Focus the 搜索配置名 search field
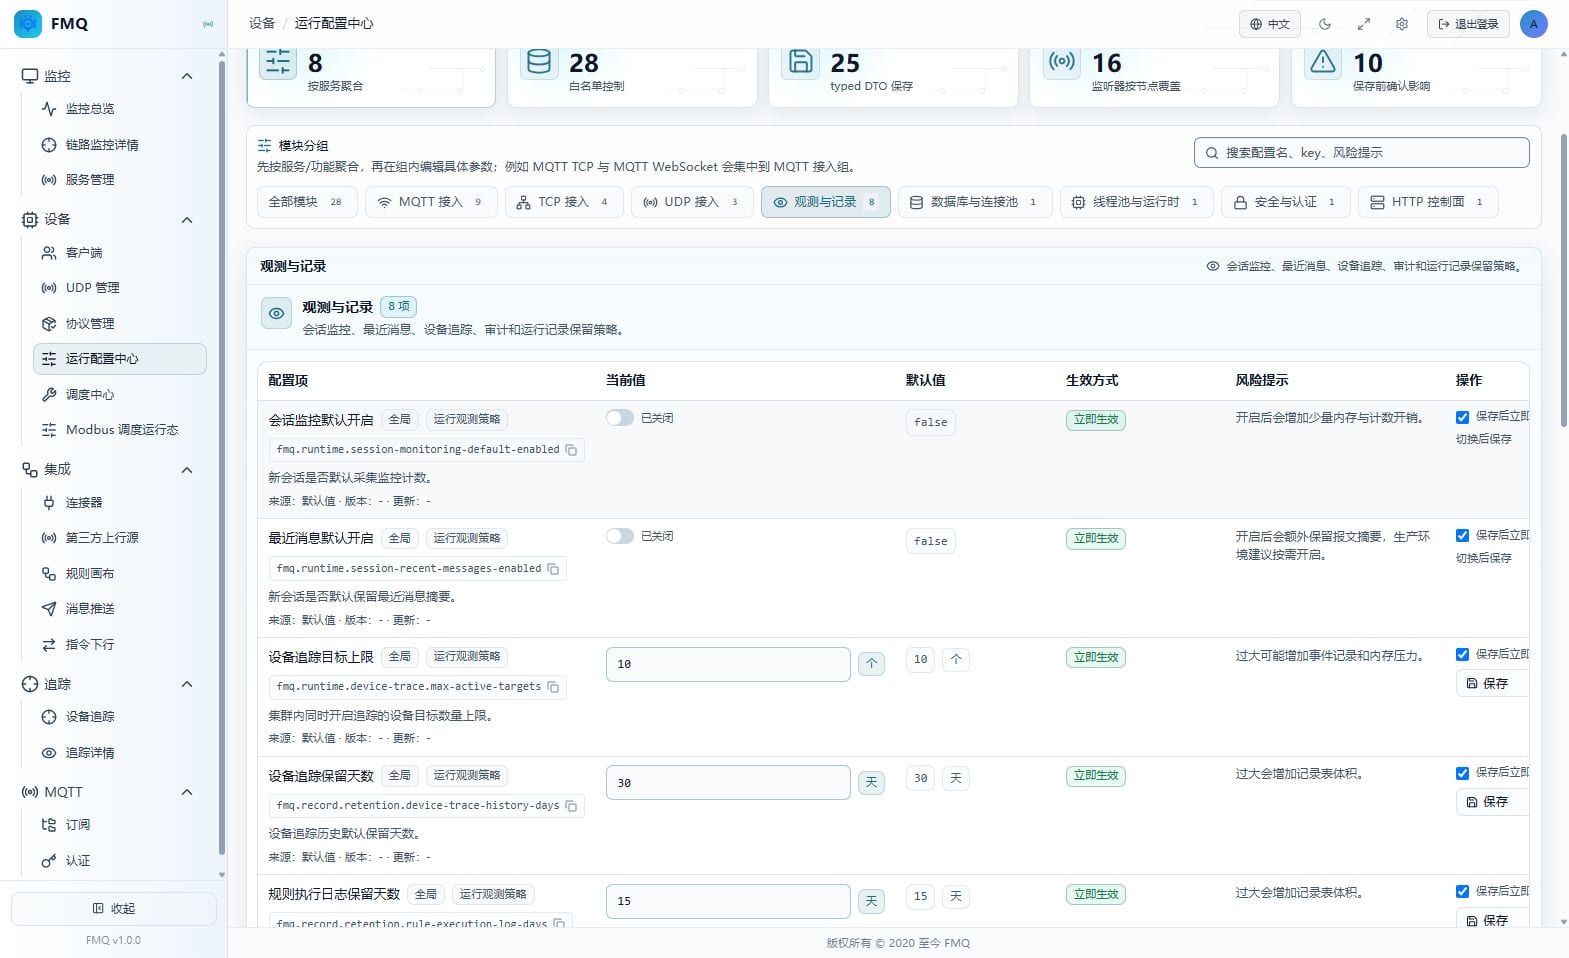The height and width of the screenshot is (958, 1569). click(x=1362, y=153)
